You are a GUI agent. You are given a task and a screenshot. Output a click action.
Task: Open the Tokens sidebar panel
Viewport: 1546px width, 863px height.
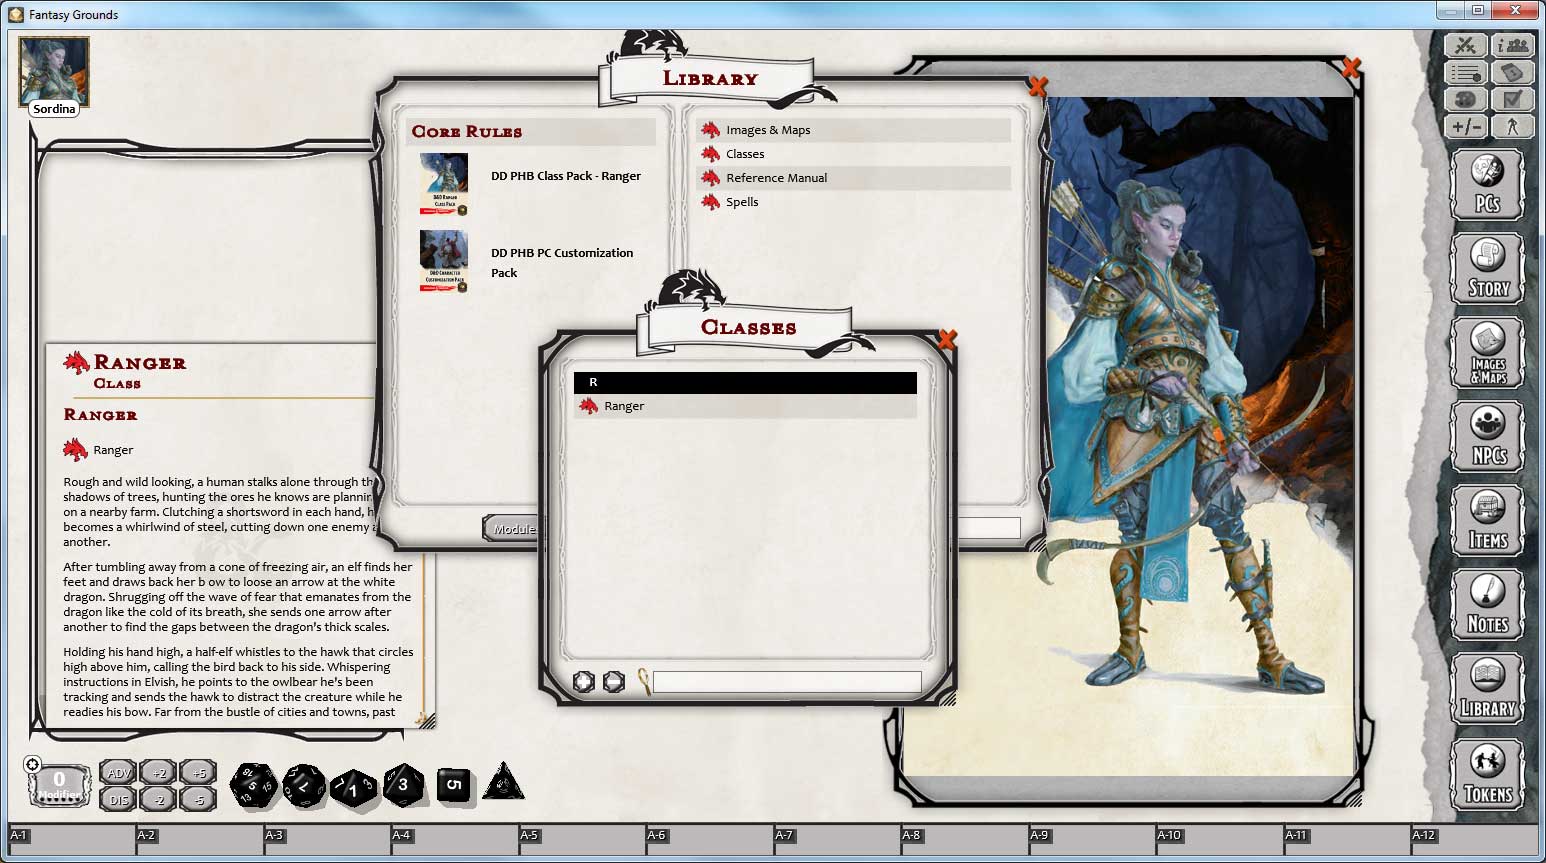coord(1488,774)
